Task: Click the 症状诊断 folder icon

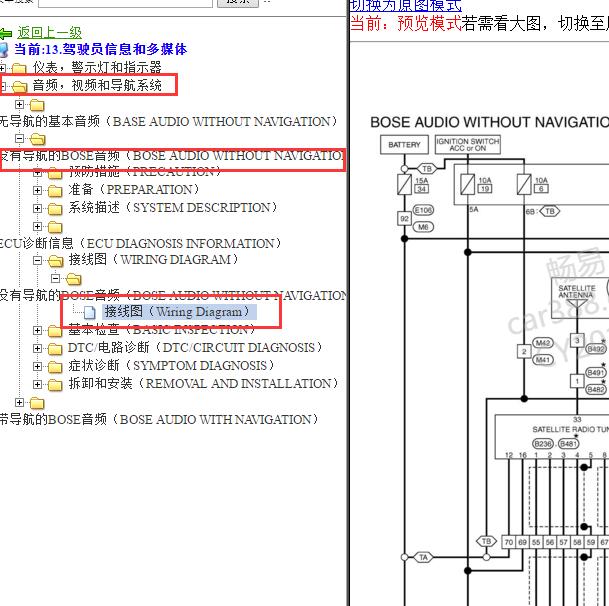Action: [x=55, y=367]
